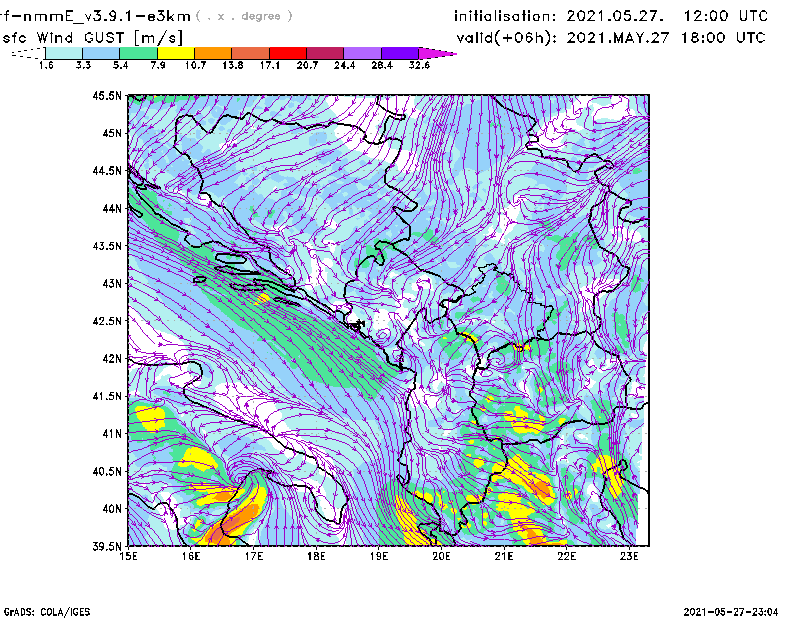Click the '44N' latitude axis label
Screen dimensions: 800x618
[112, 208]
